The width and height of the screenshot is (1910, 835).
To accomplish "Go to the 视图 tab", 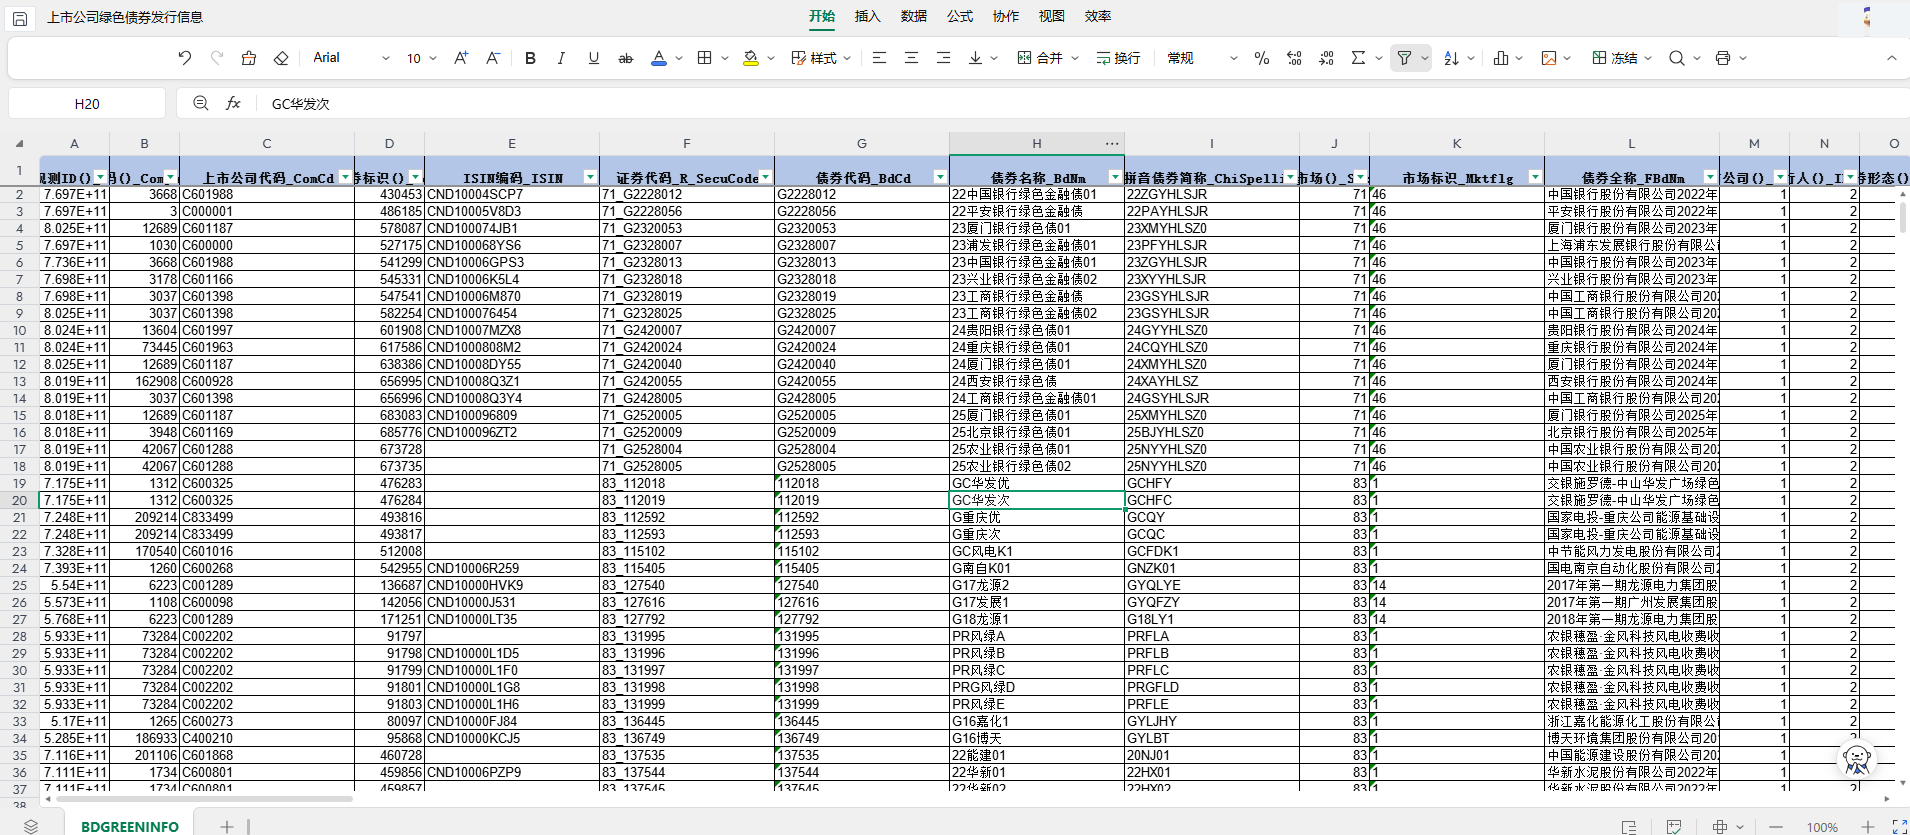I will click(x=1052, y=16).
